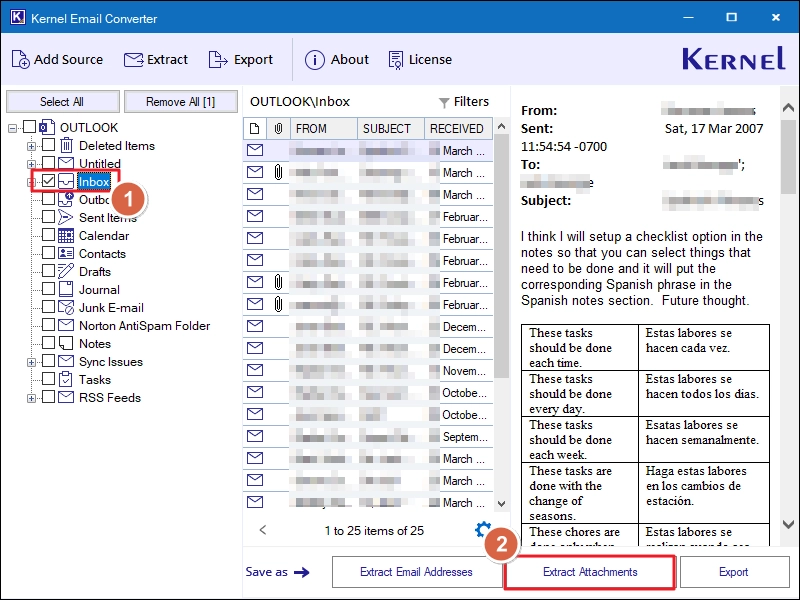Check the Deleted Items checkbox

tap(48, 145)
